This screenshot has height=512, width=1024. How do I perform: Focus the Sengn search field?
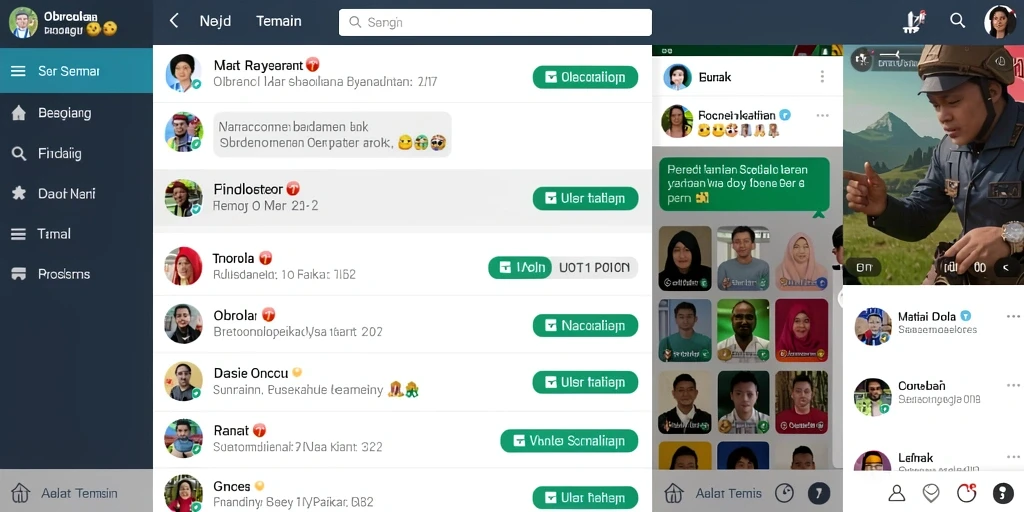pyautogui.click(x=495, y=22)
